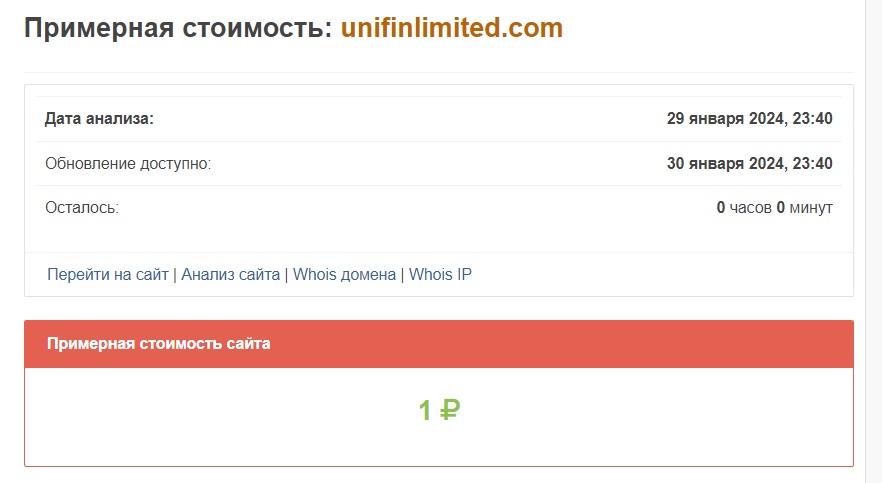This screenshot has width=882, height=483.
Task: Open the Whois IP link
Action: click(440, 274)
